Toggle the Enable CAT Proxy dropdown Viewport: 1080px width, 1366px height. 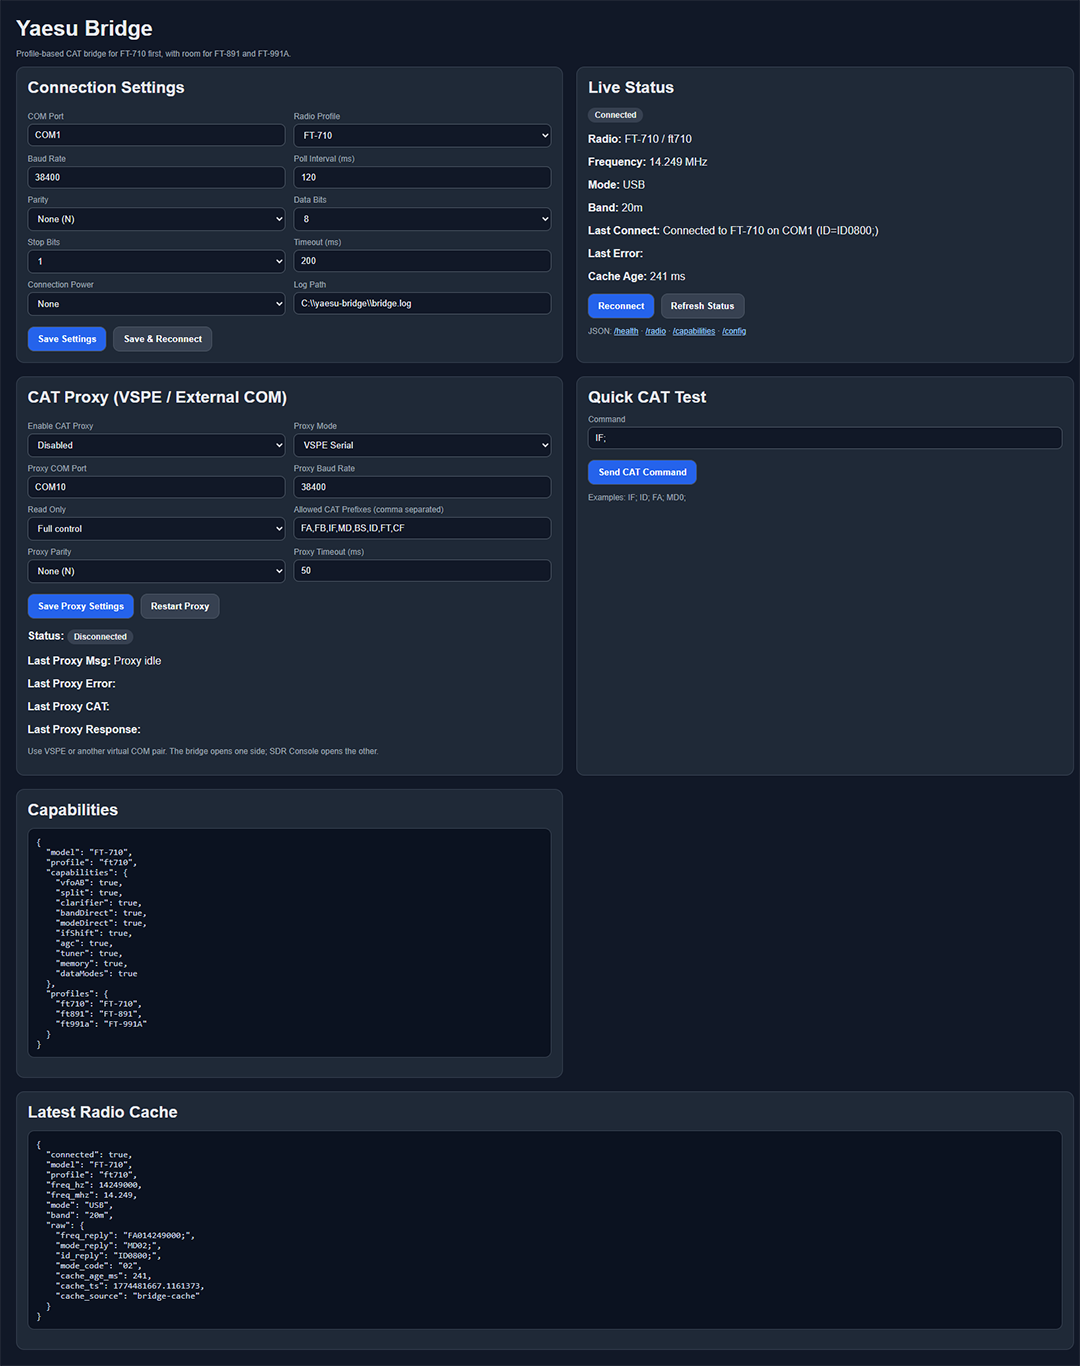[x=156, y=445]
